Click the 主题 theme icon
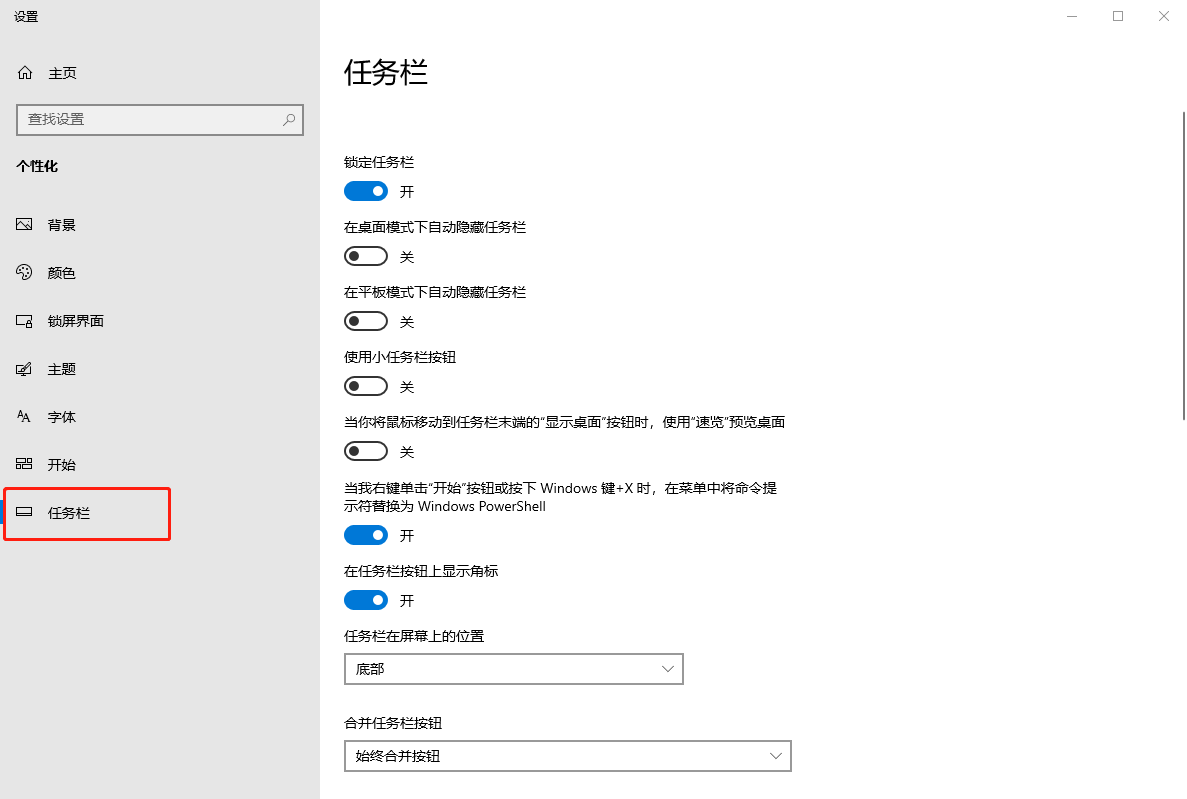This screenshot has width=1187, height=799. 25,369
